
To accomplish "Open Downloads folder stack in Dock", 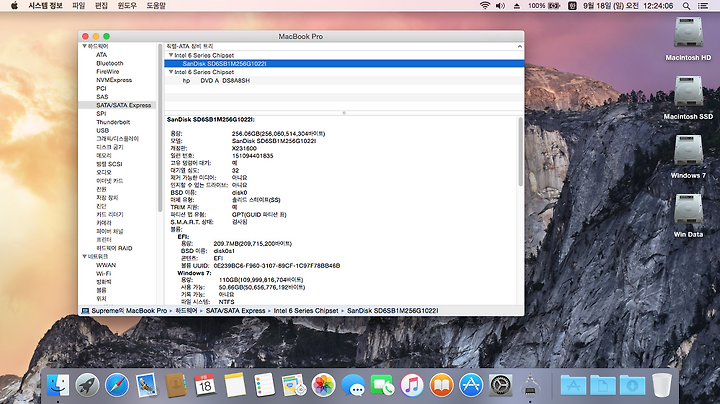I will (x=632, y=385).
